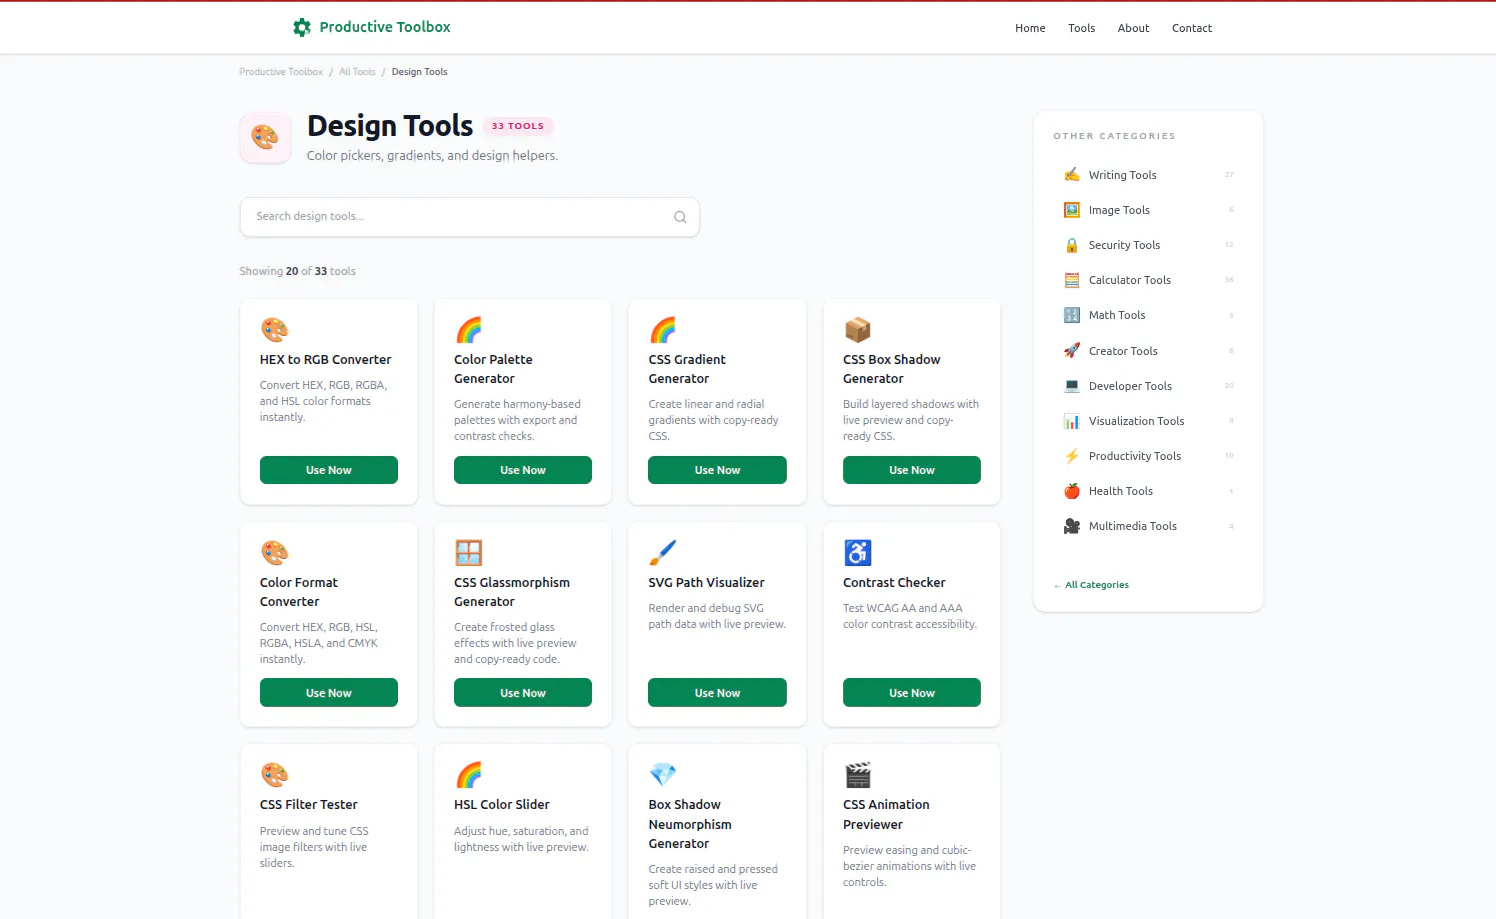Open the Tools nav item

[1081, 28]
